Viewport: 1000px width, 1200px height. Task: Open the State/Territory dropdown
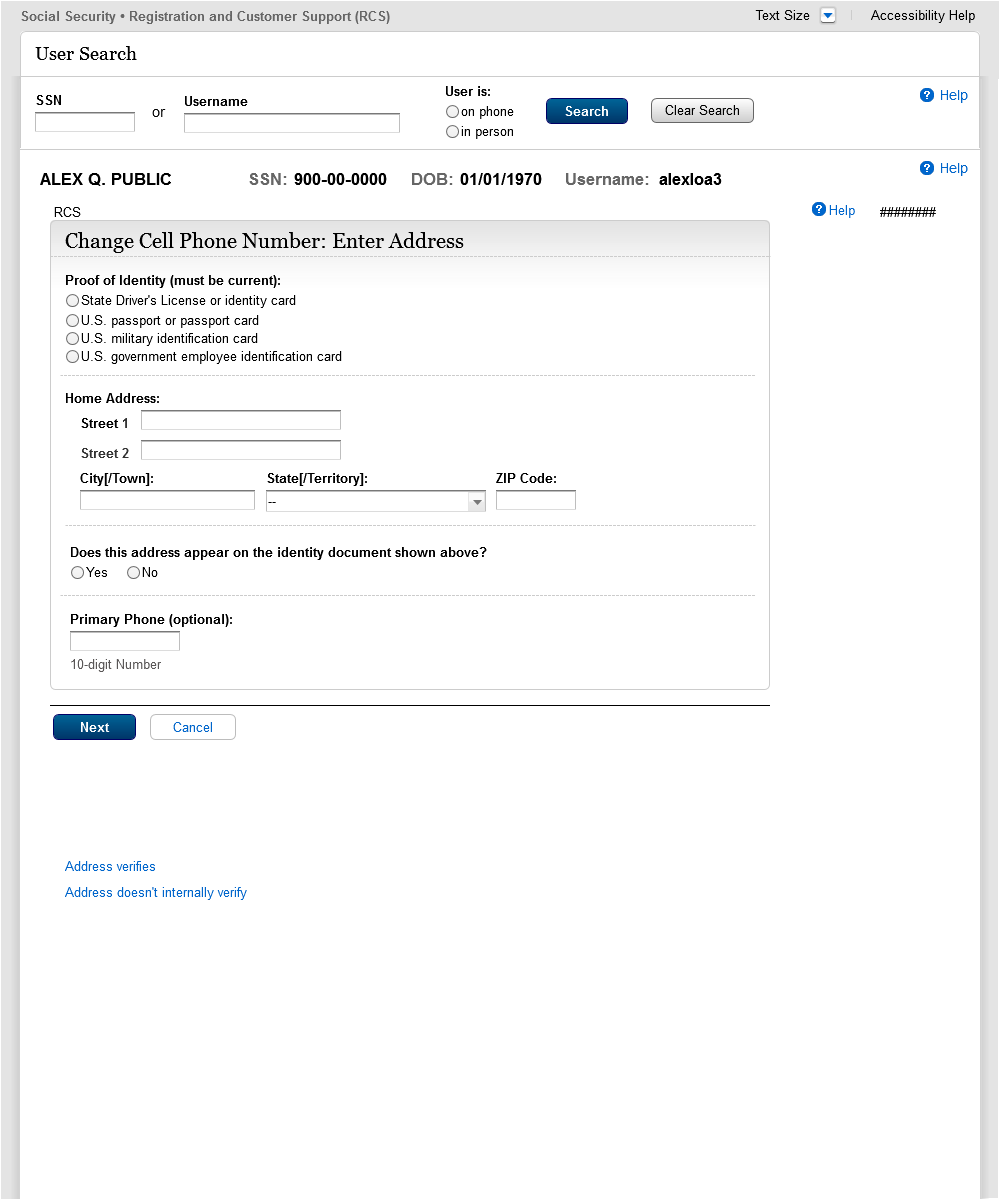tap(376, 501)
